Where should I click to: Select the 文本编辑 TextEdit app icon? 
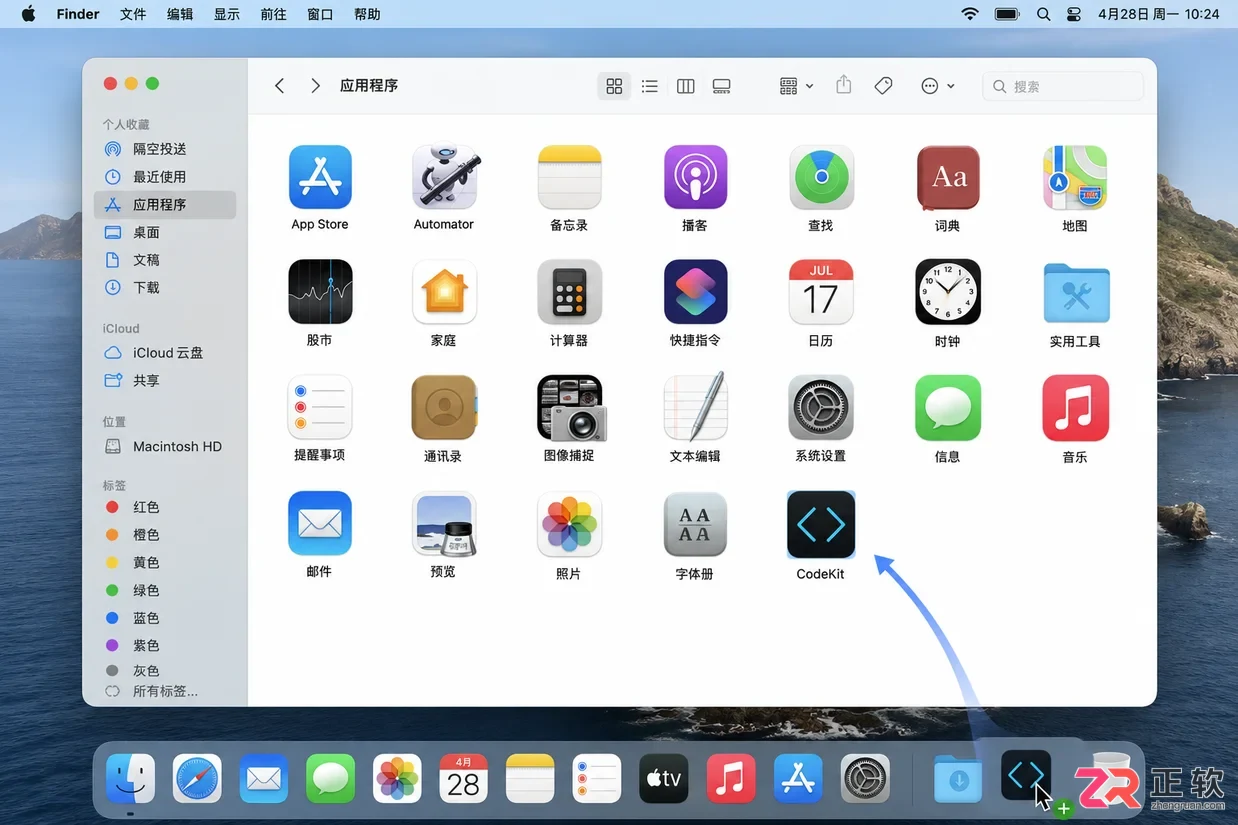tap(695, 407)
